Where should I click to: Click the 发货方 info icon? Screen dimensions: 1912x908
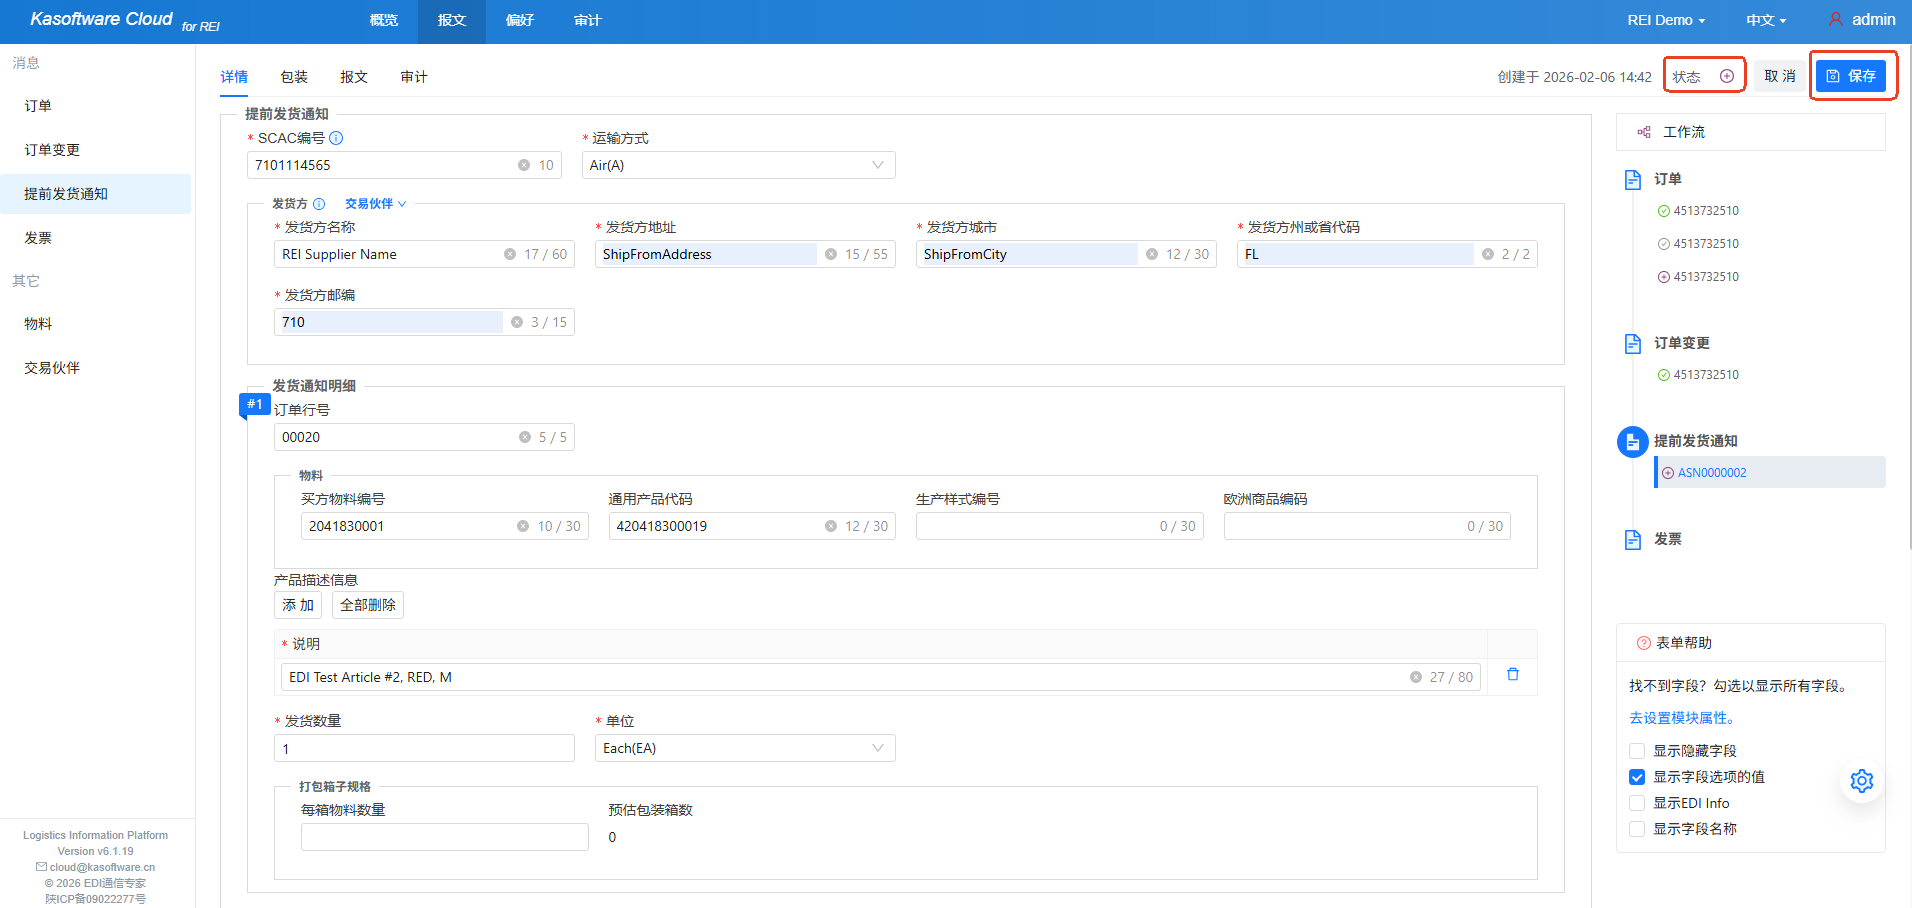pyautogui.click(x=319, y=204)
